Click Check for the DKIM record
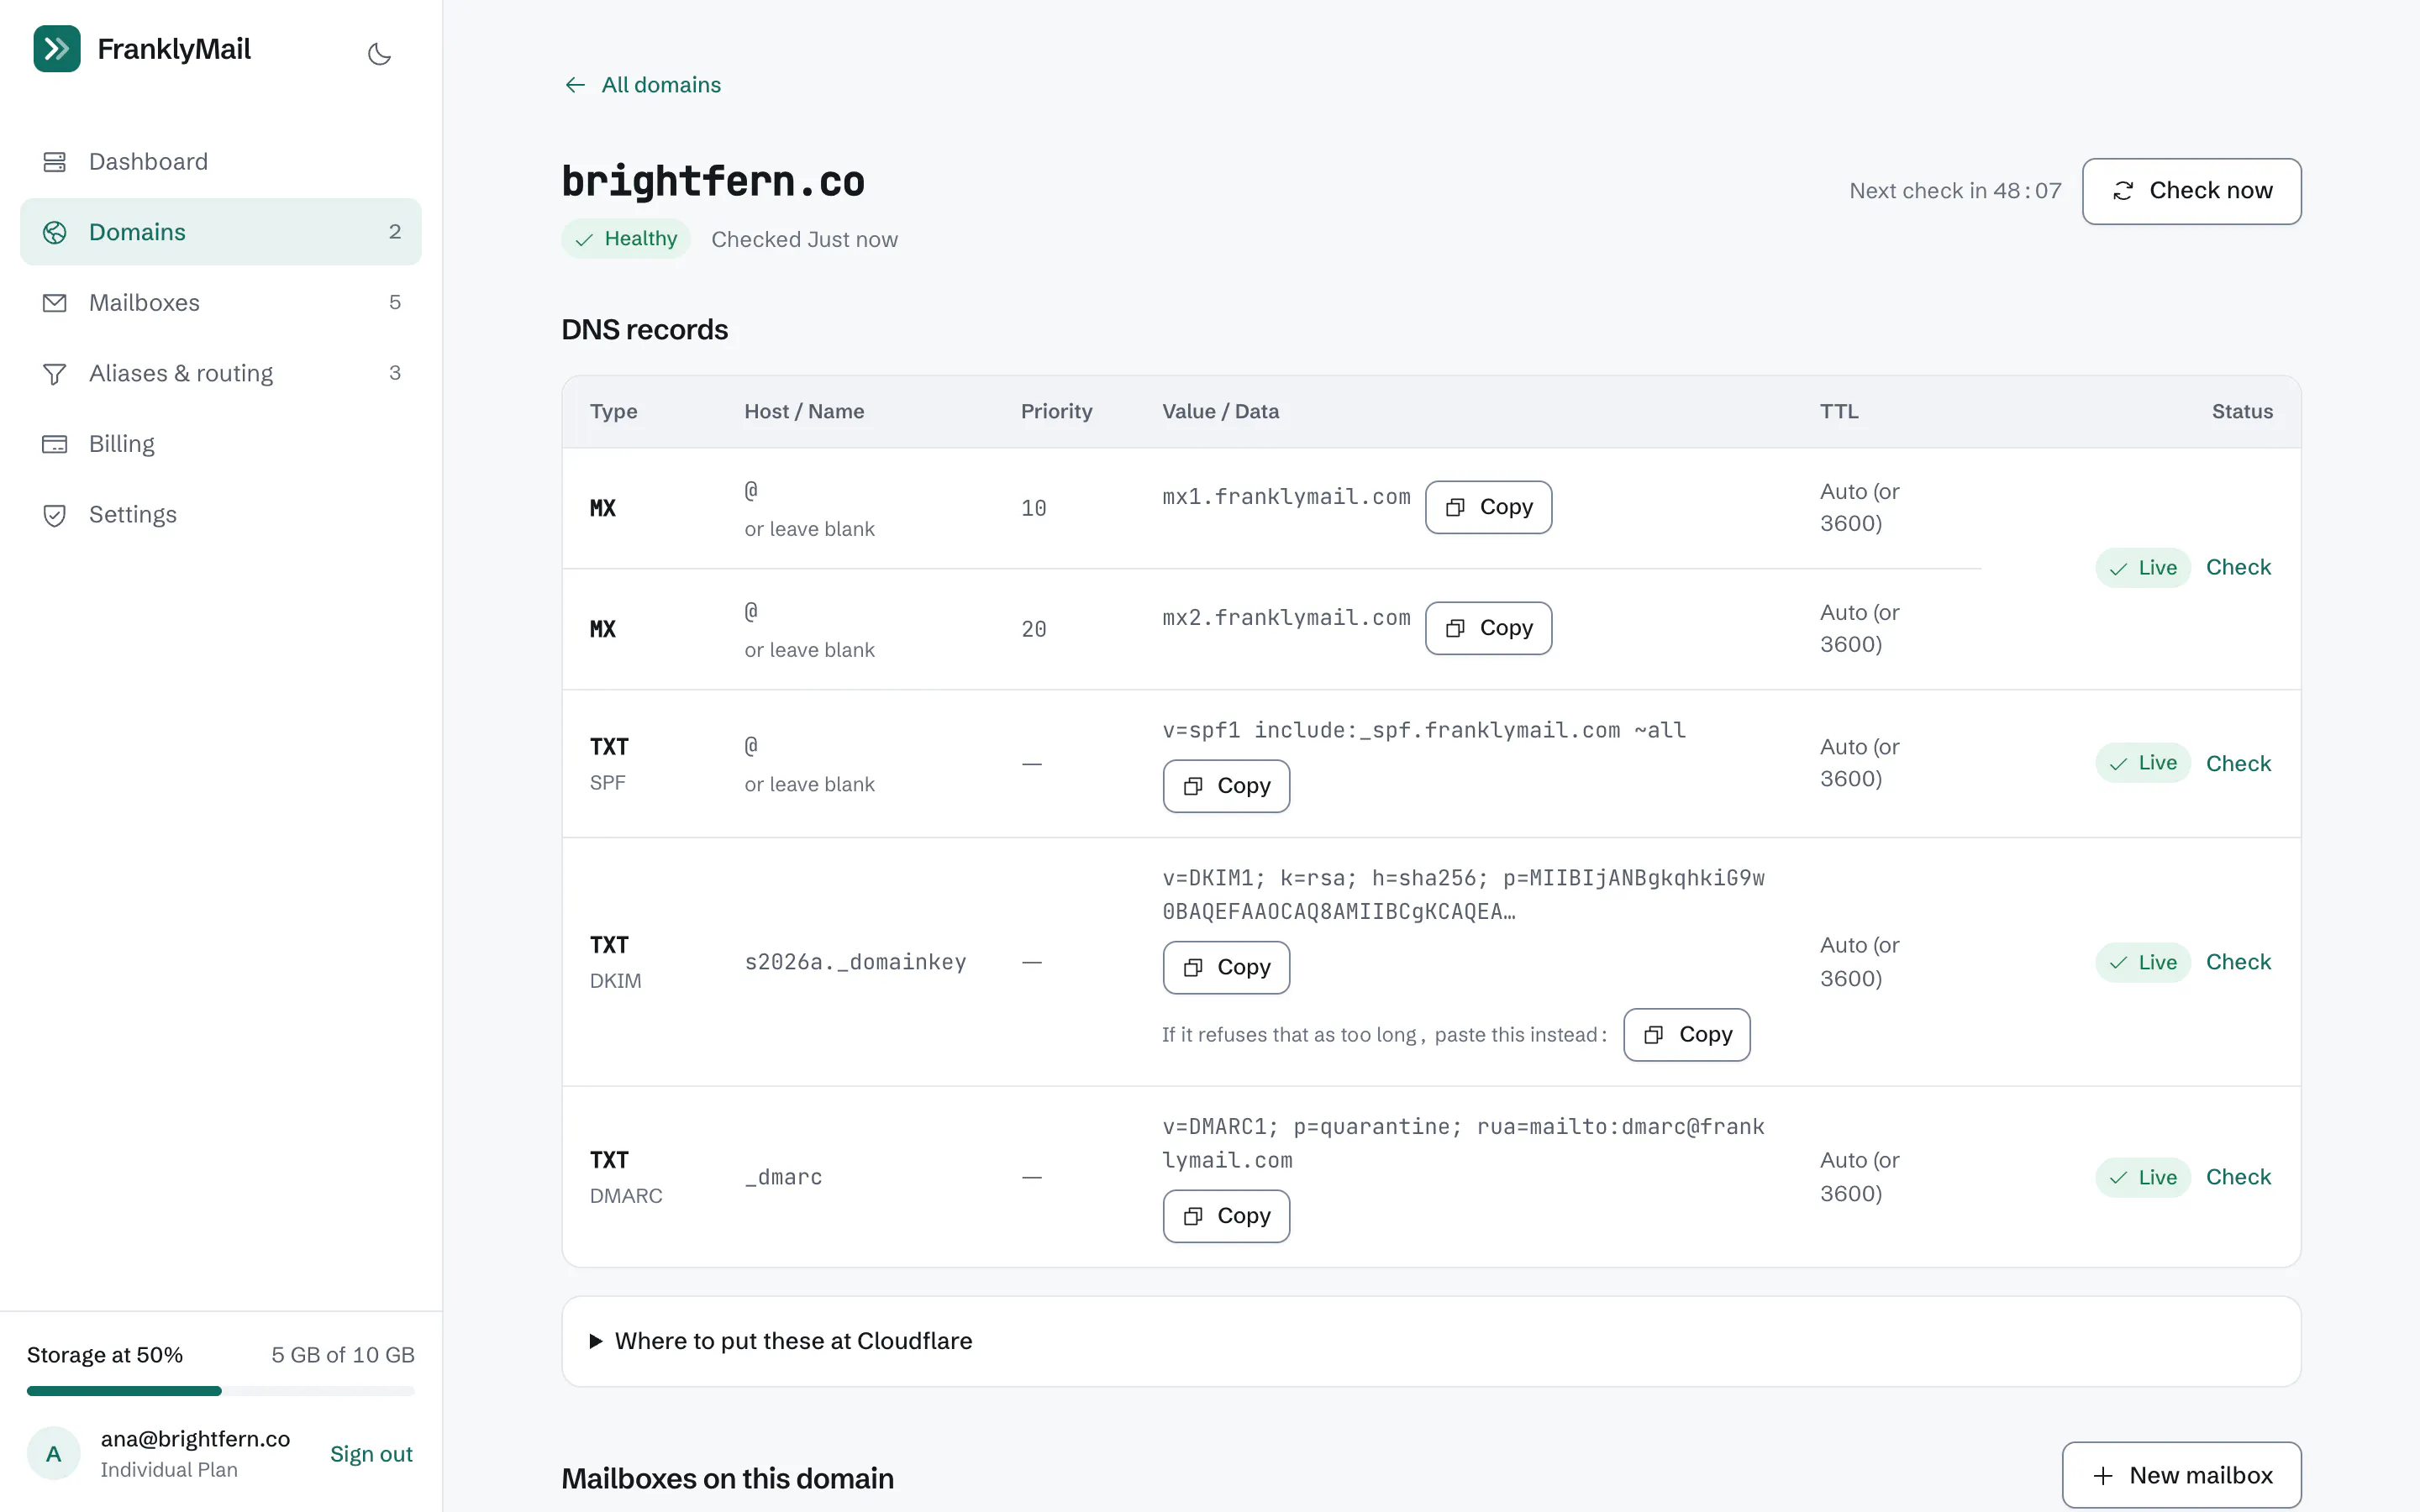This screenshot has width=2420, height=1512. [2238, 962]
